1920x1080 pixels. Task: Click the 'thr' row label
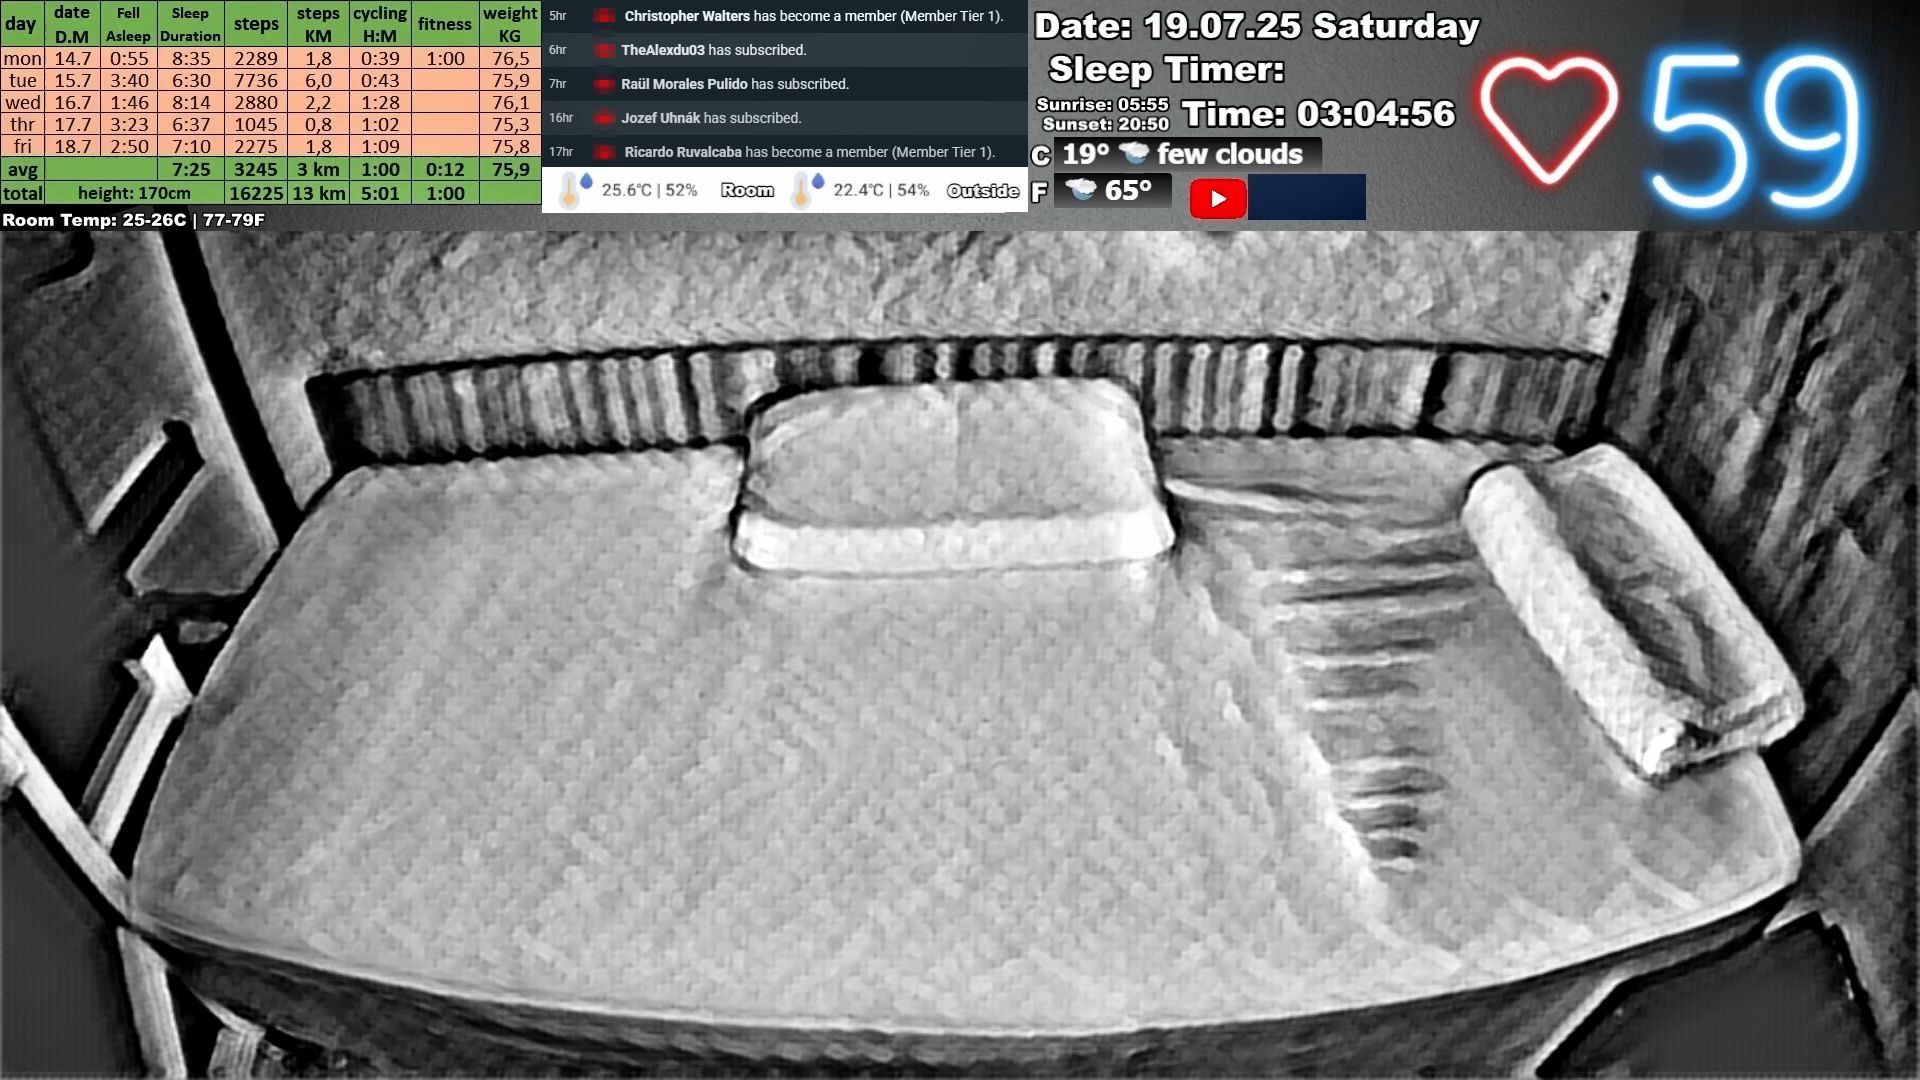pyautogui.click(x=22, y=124)
